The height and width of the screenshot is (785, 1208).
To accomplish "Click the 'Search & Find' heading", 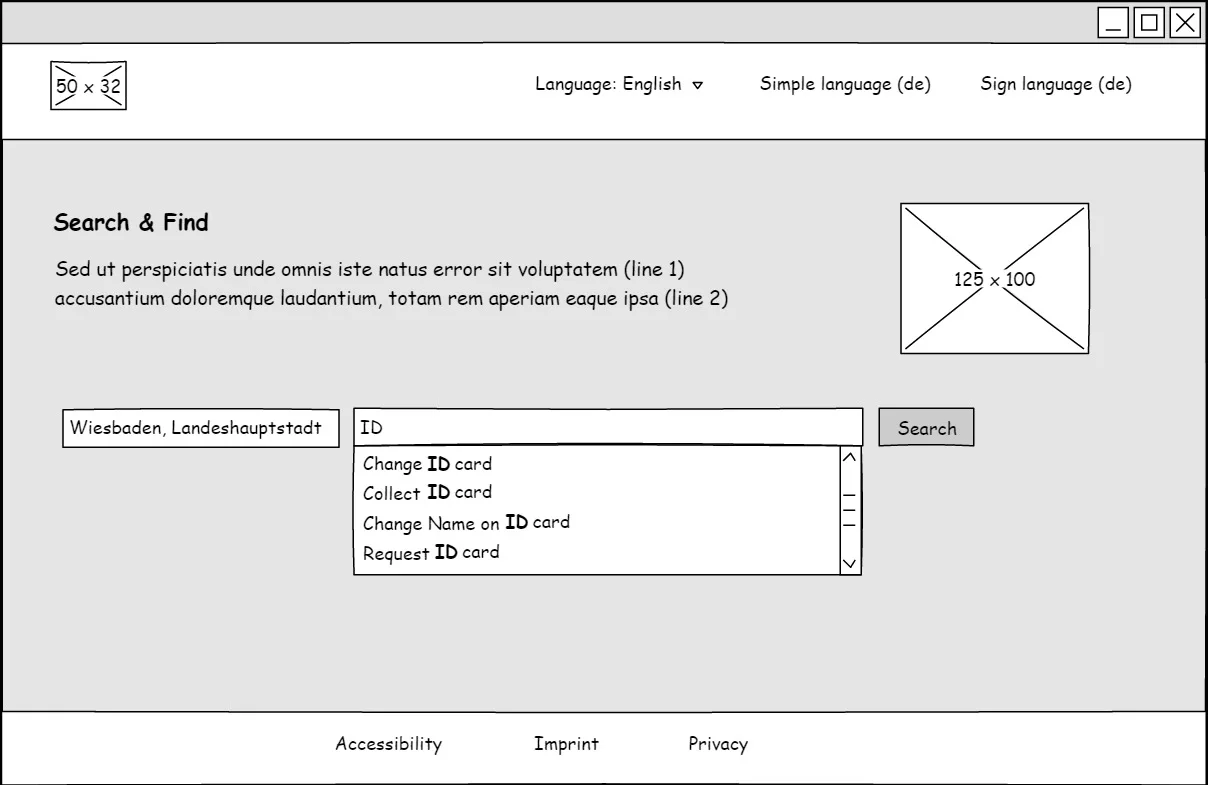I will pyautogui.click(x=131, y=223).
